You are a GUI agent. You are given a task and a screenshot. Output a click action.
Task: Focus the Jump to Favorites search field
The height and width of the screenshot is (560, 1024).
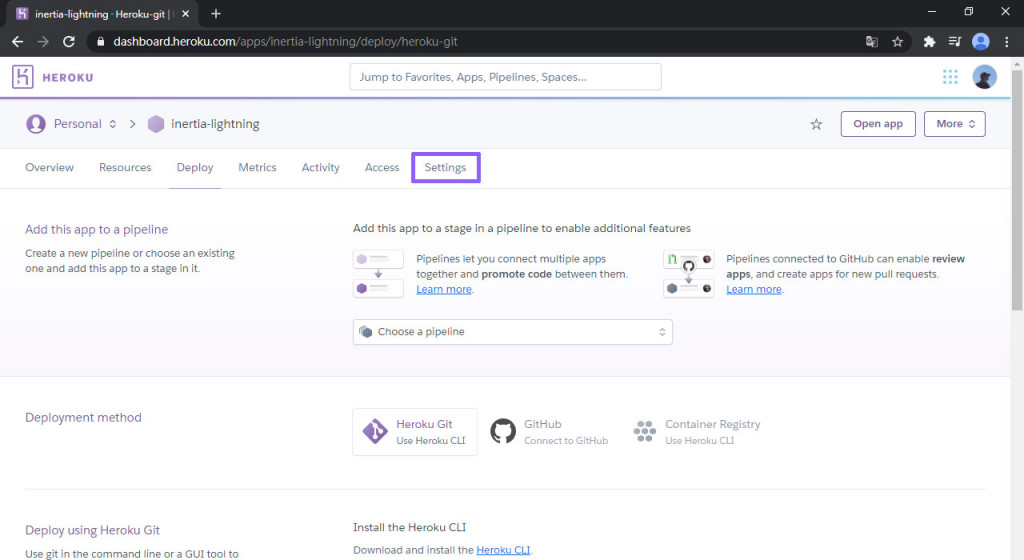point(505,77)
